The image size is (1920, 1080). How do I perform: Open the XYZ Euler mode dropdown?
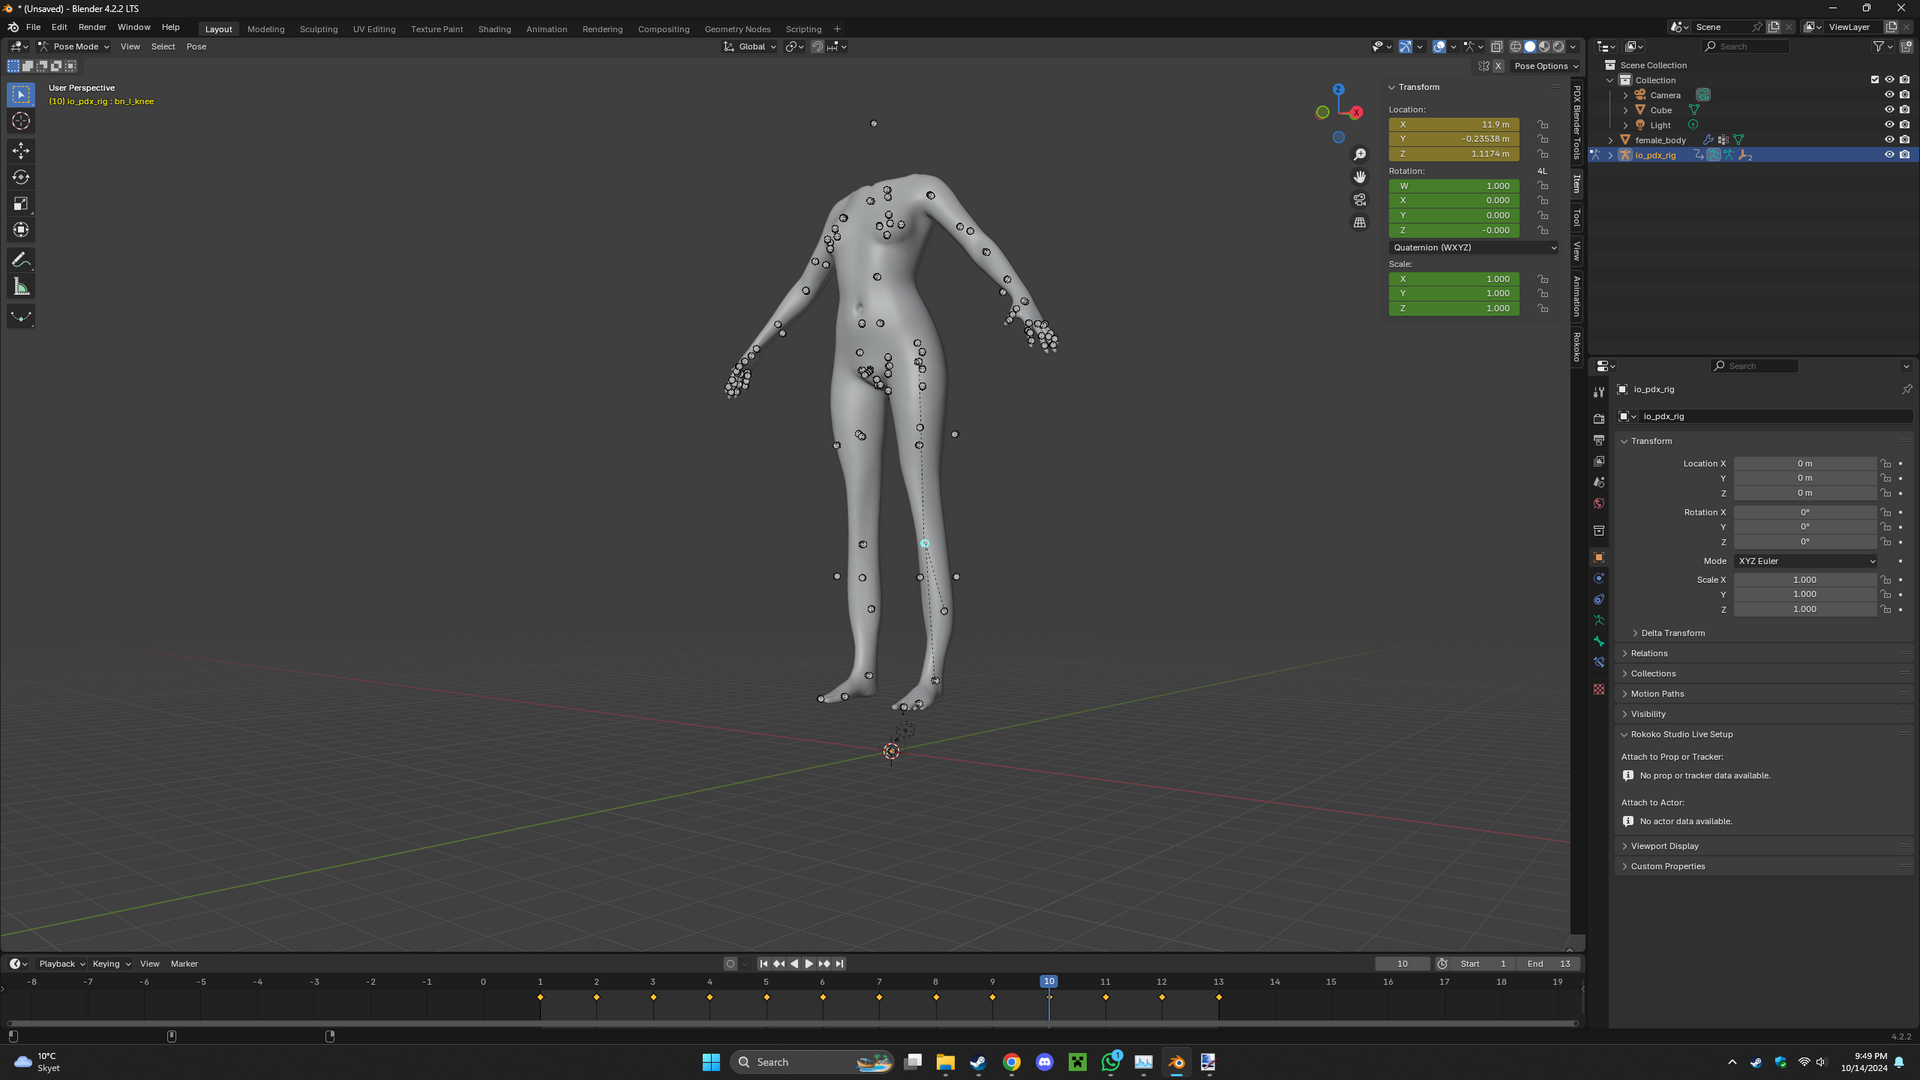(1806, 561)
